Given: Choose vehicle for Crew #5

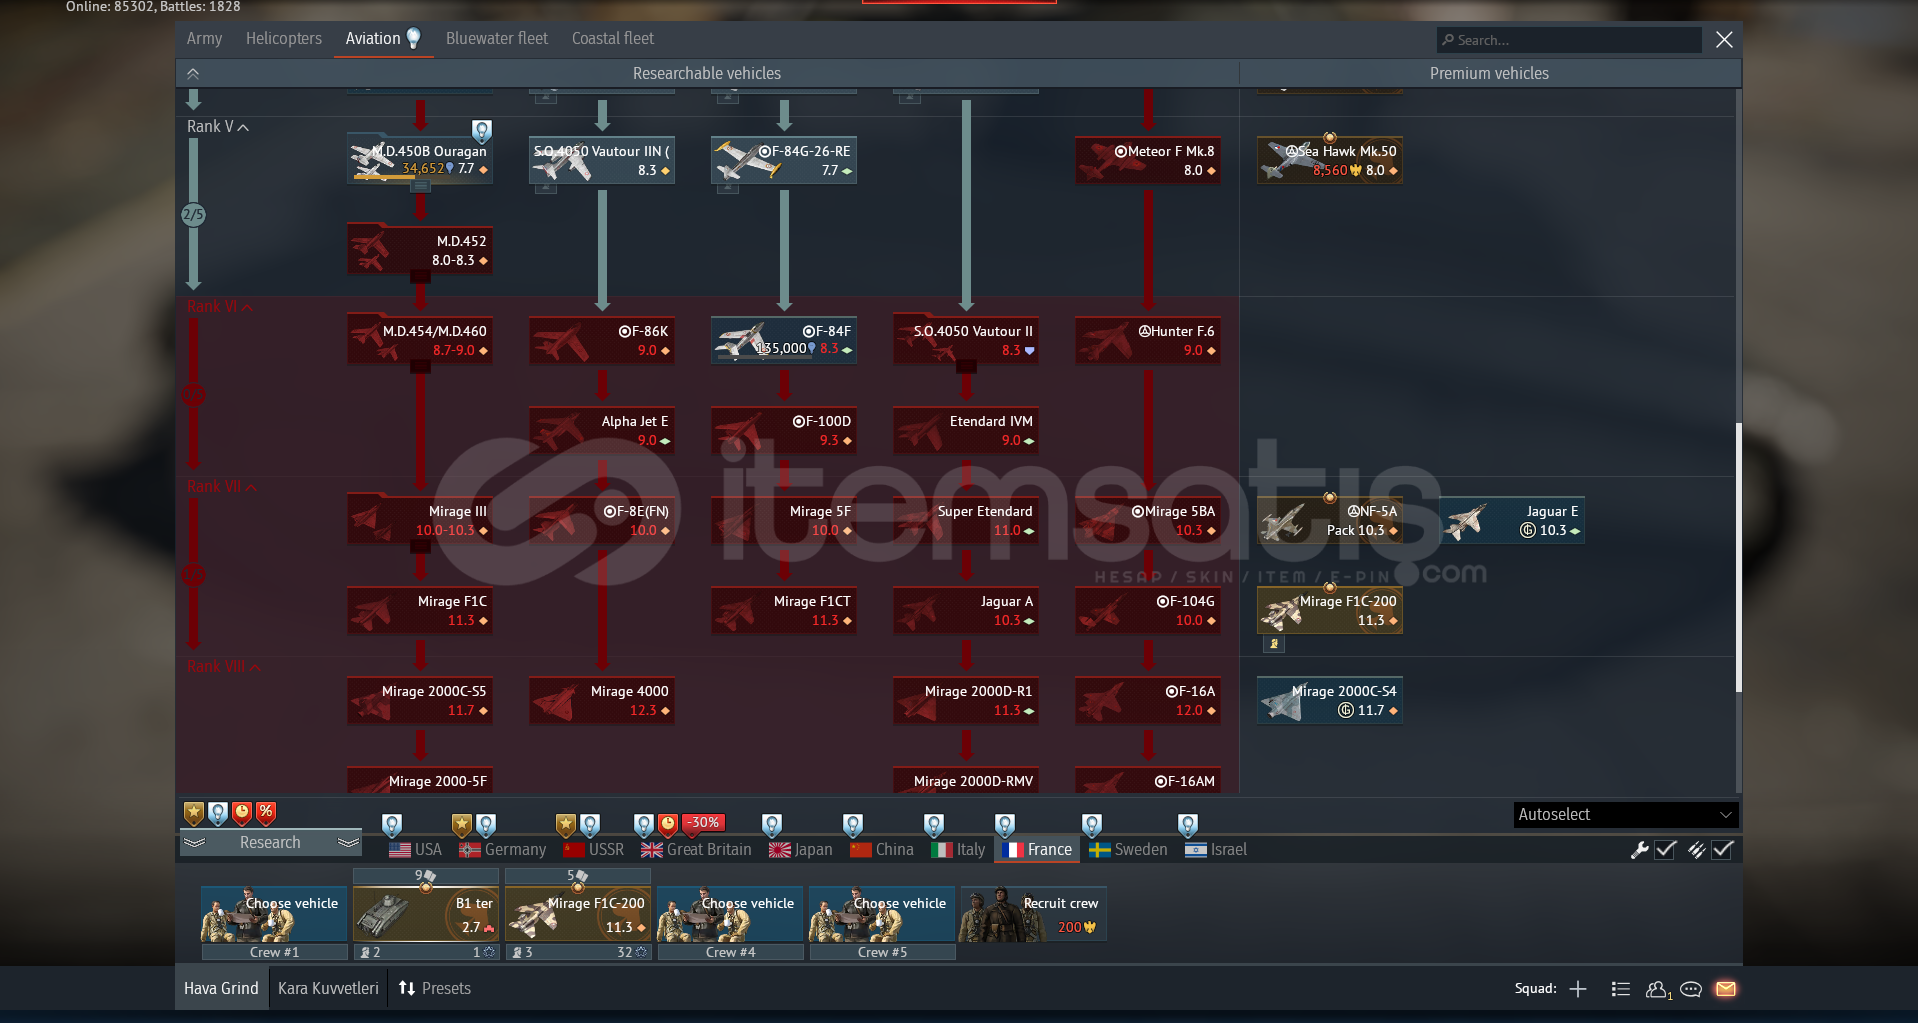Looking at the screenshot, I should [882, 914].
